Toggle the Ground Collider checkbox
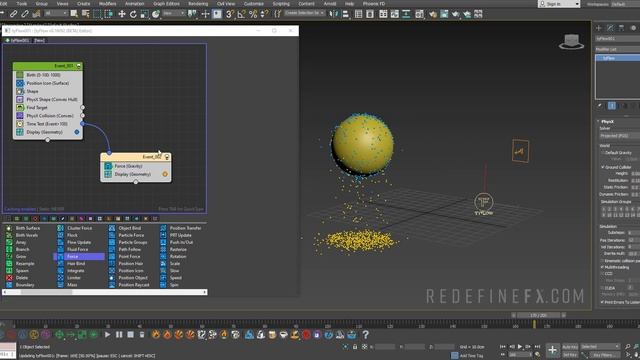Viewport: 640px width, 360px height. click(x=602, y=167)
